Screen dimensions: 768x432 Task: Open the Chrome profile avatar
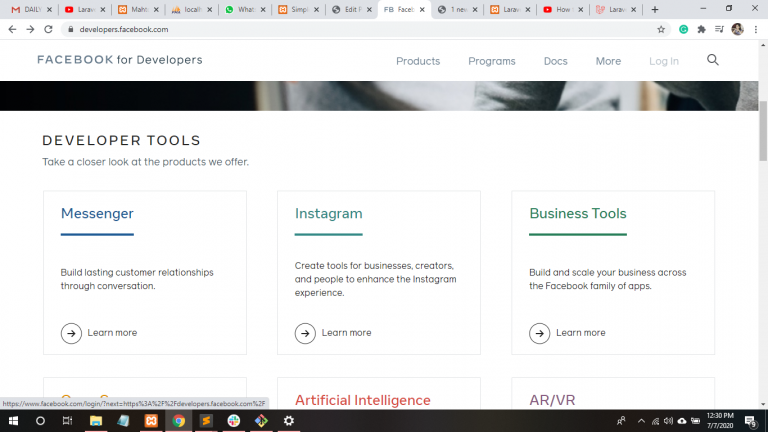point(737,29)
